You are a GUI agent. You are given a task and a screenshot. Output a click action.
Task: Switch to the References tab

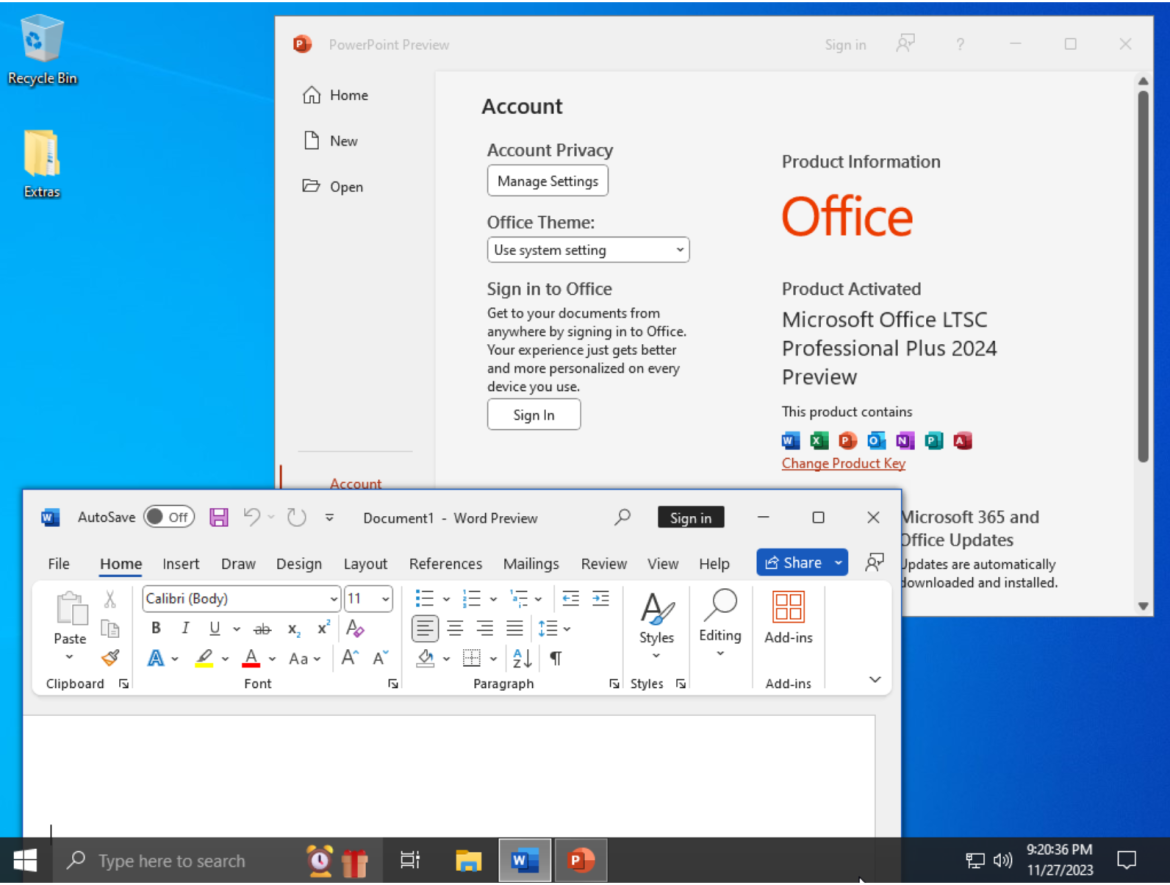(x=445, y=564)
